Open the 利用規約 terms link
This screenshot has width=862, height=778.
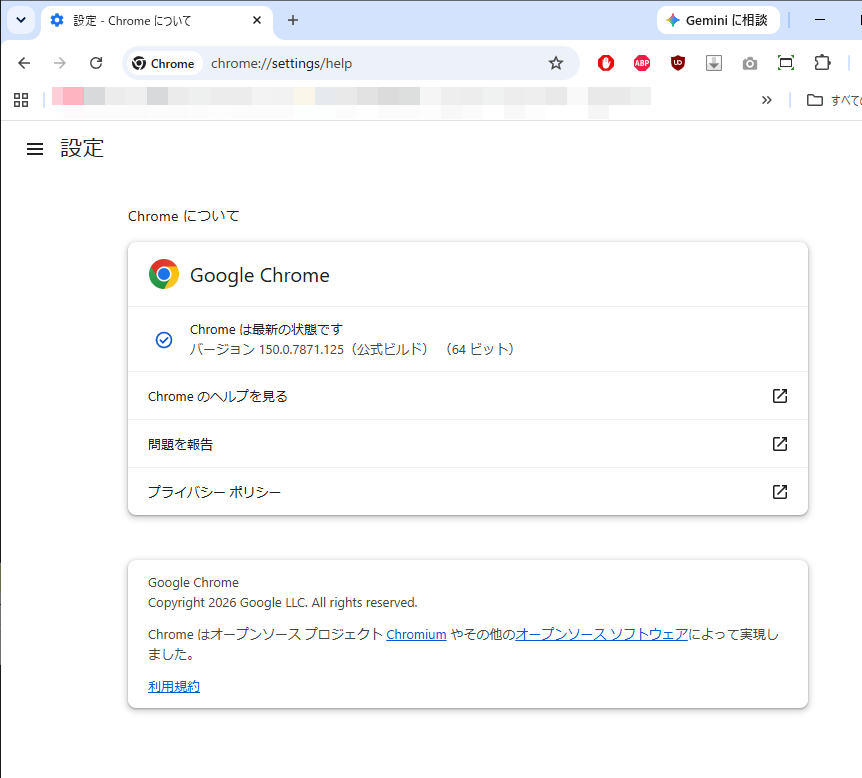tap(174, 686)
